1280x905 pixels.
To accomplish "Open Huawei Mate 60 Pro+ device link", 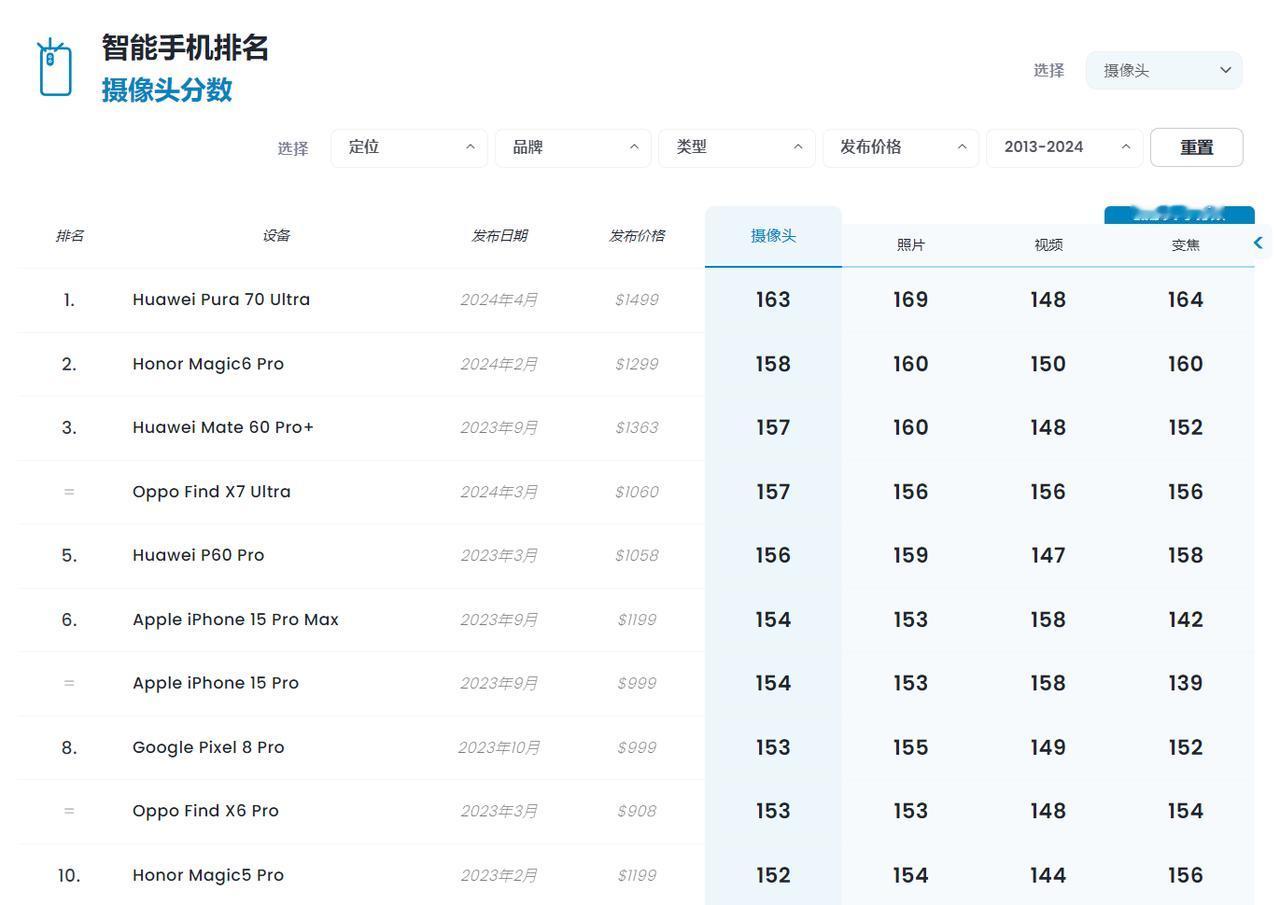I will click(x=223, y=427).
